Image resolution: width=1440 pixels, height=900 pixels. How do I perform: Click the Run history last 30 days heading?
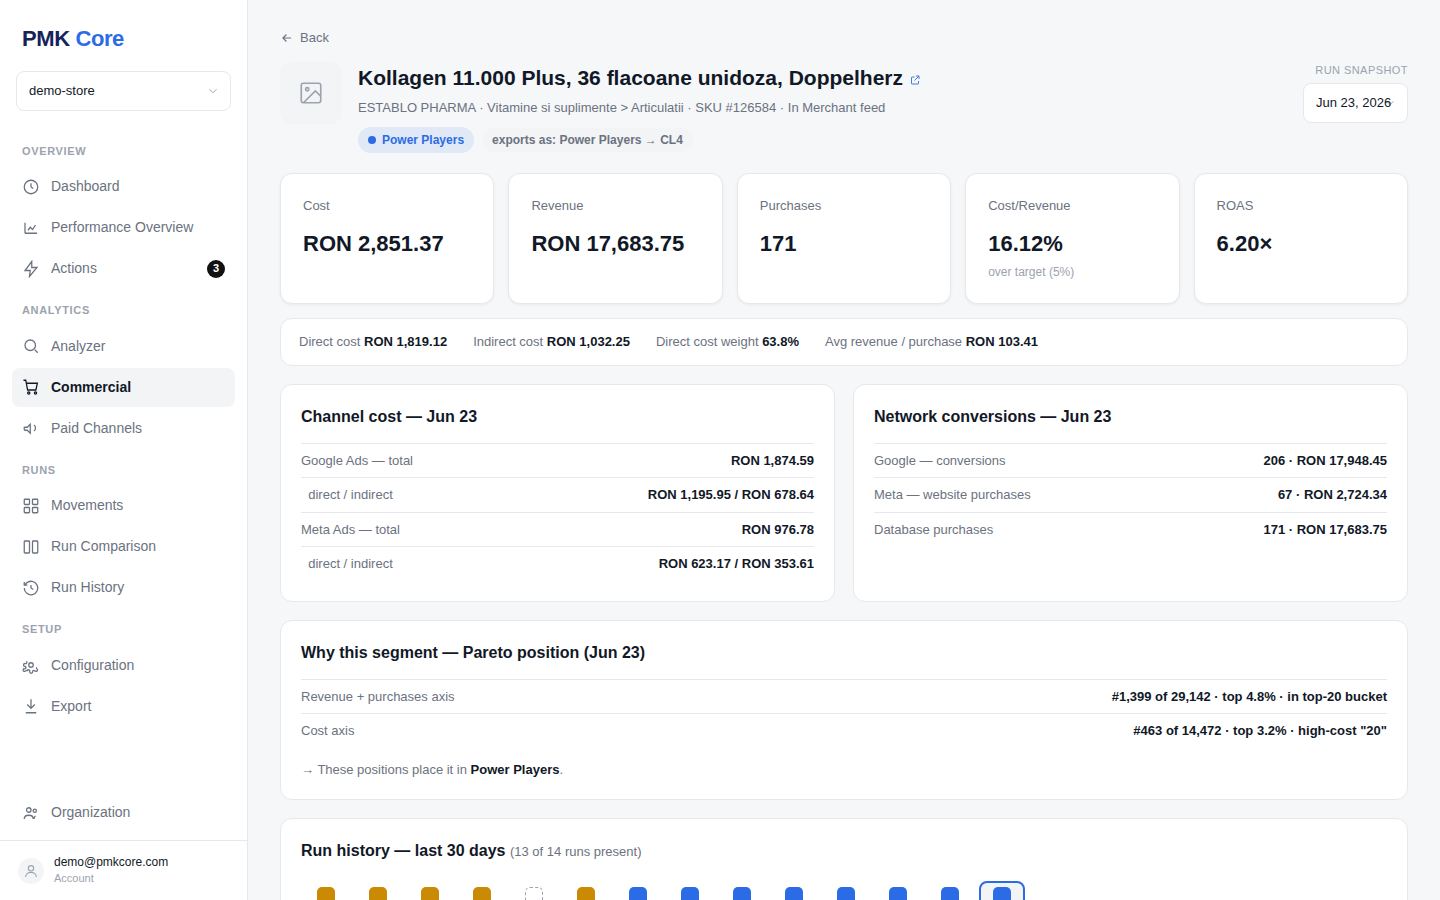point(403,851)
